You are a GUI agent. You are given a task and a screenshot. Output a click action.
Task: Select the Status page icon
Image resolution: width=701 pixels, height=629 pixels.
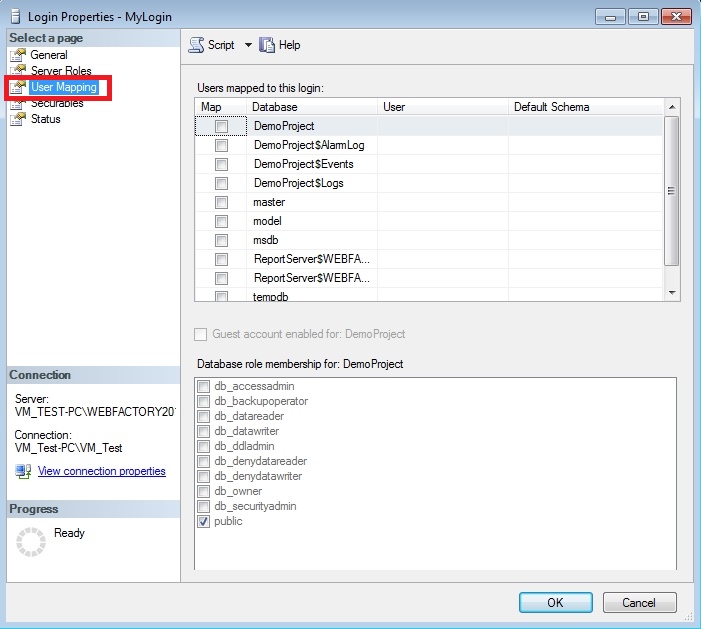click(18, 119)
